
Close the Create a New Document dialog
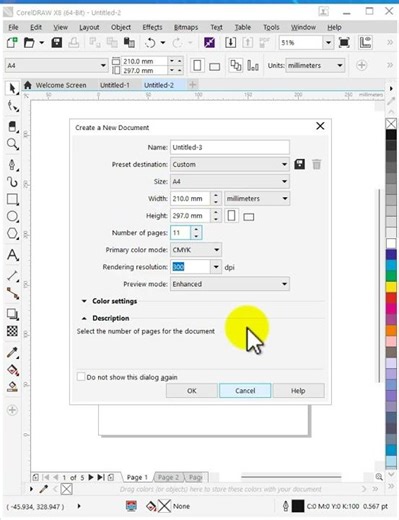320,126
